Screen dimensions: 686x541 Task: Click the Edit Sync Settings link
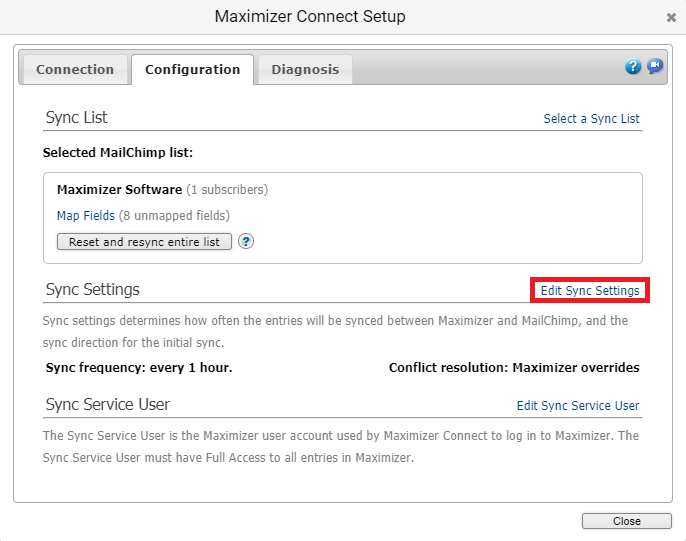coord(590,290)
